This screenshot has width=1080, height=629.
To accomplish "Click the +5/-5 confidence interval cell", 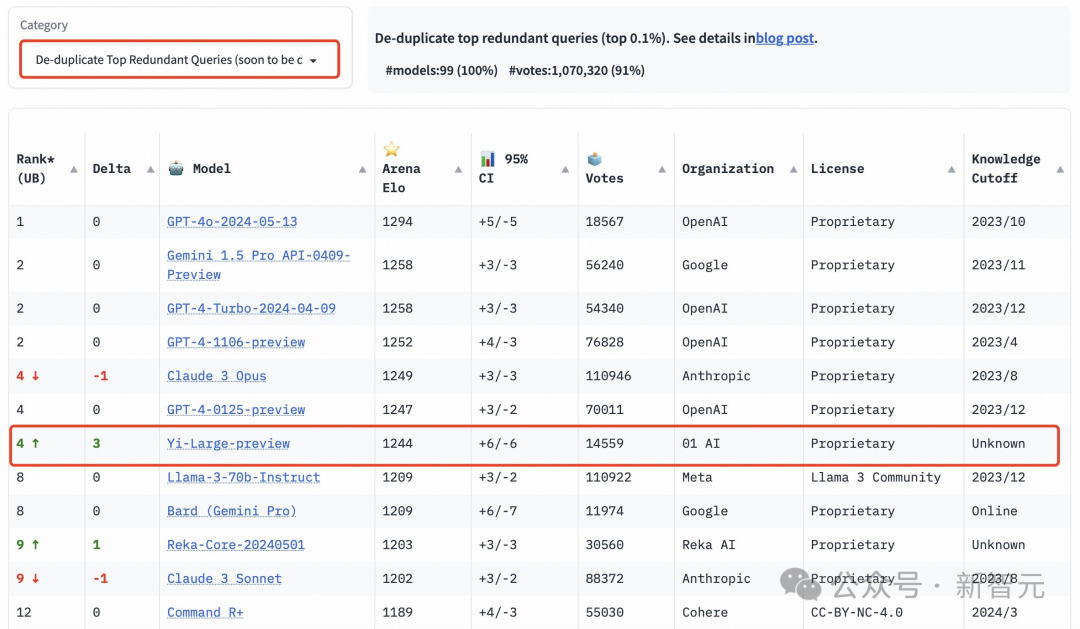I will tap(497, 222).
